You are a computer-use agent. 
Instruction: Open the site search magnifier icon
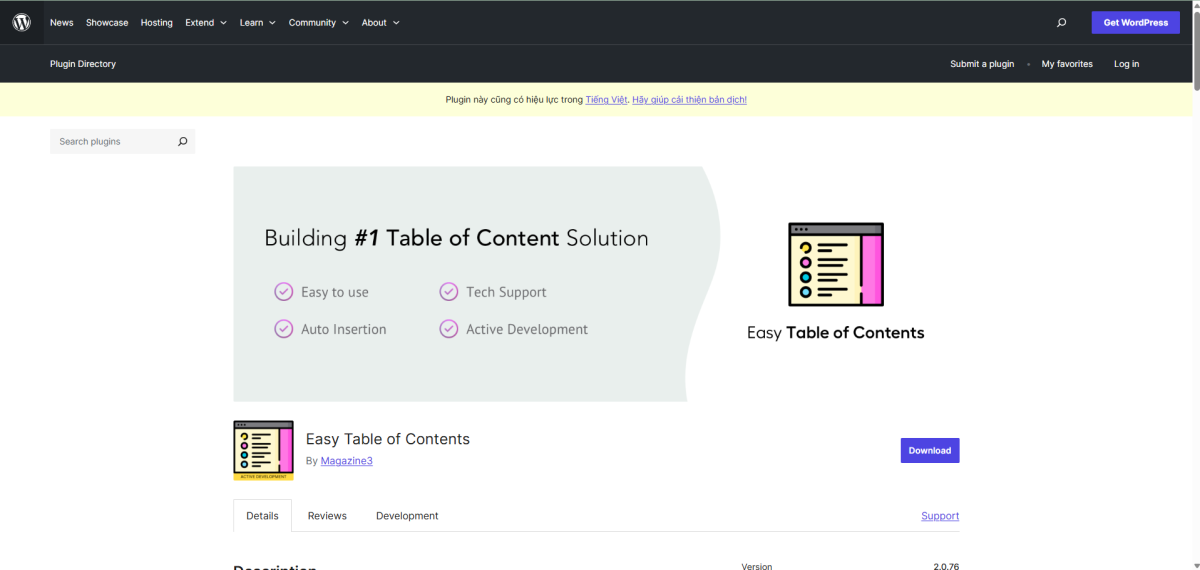[1061, 22]
